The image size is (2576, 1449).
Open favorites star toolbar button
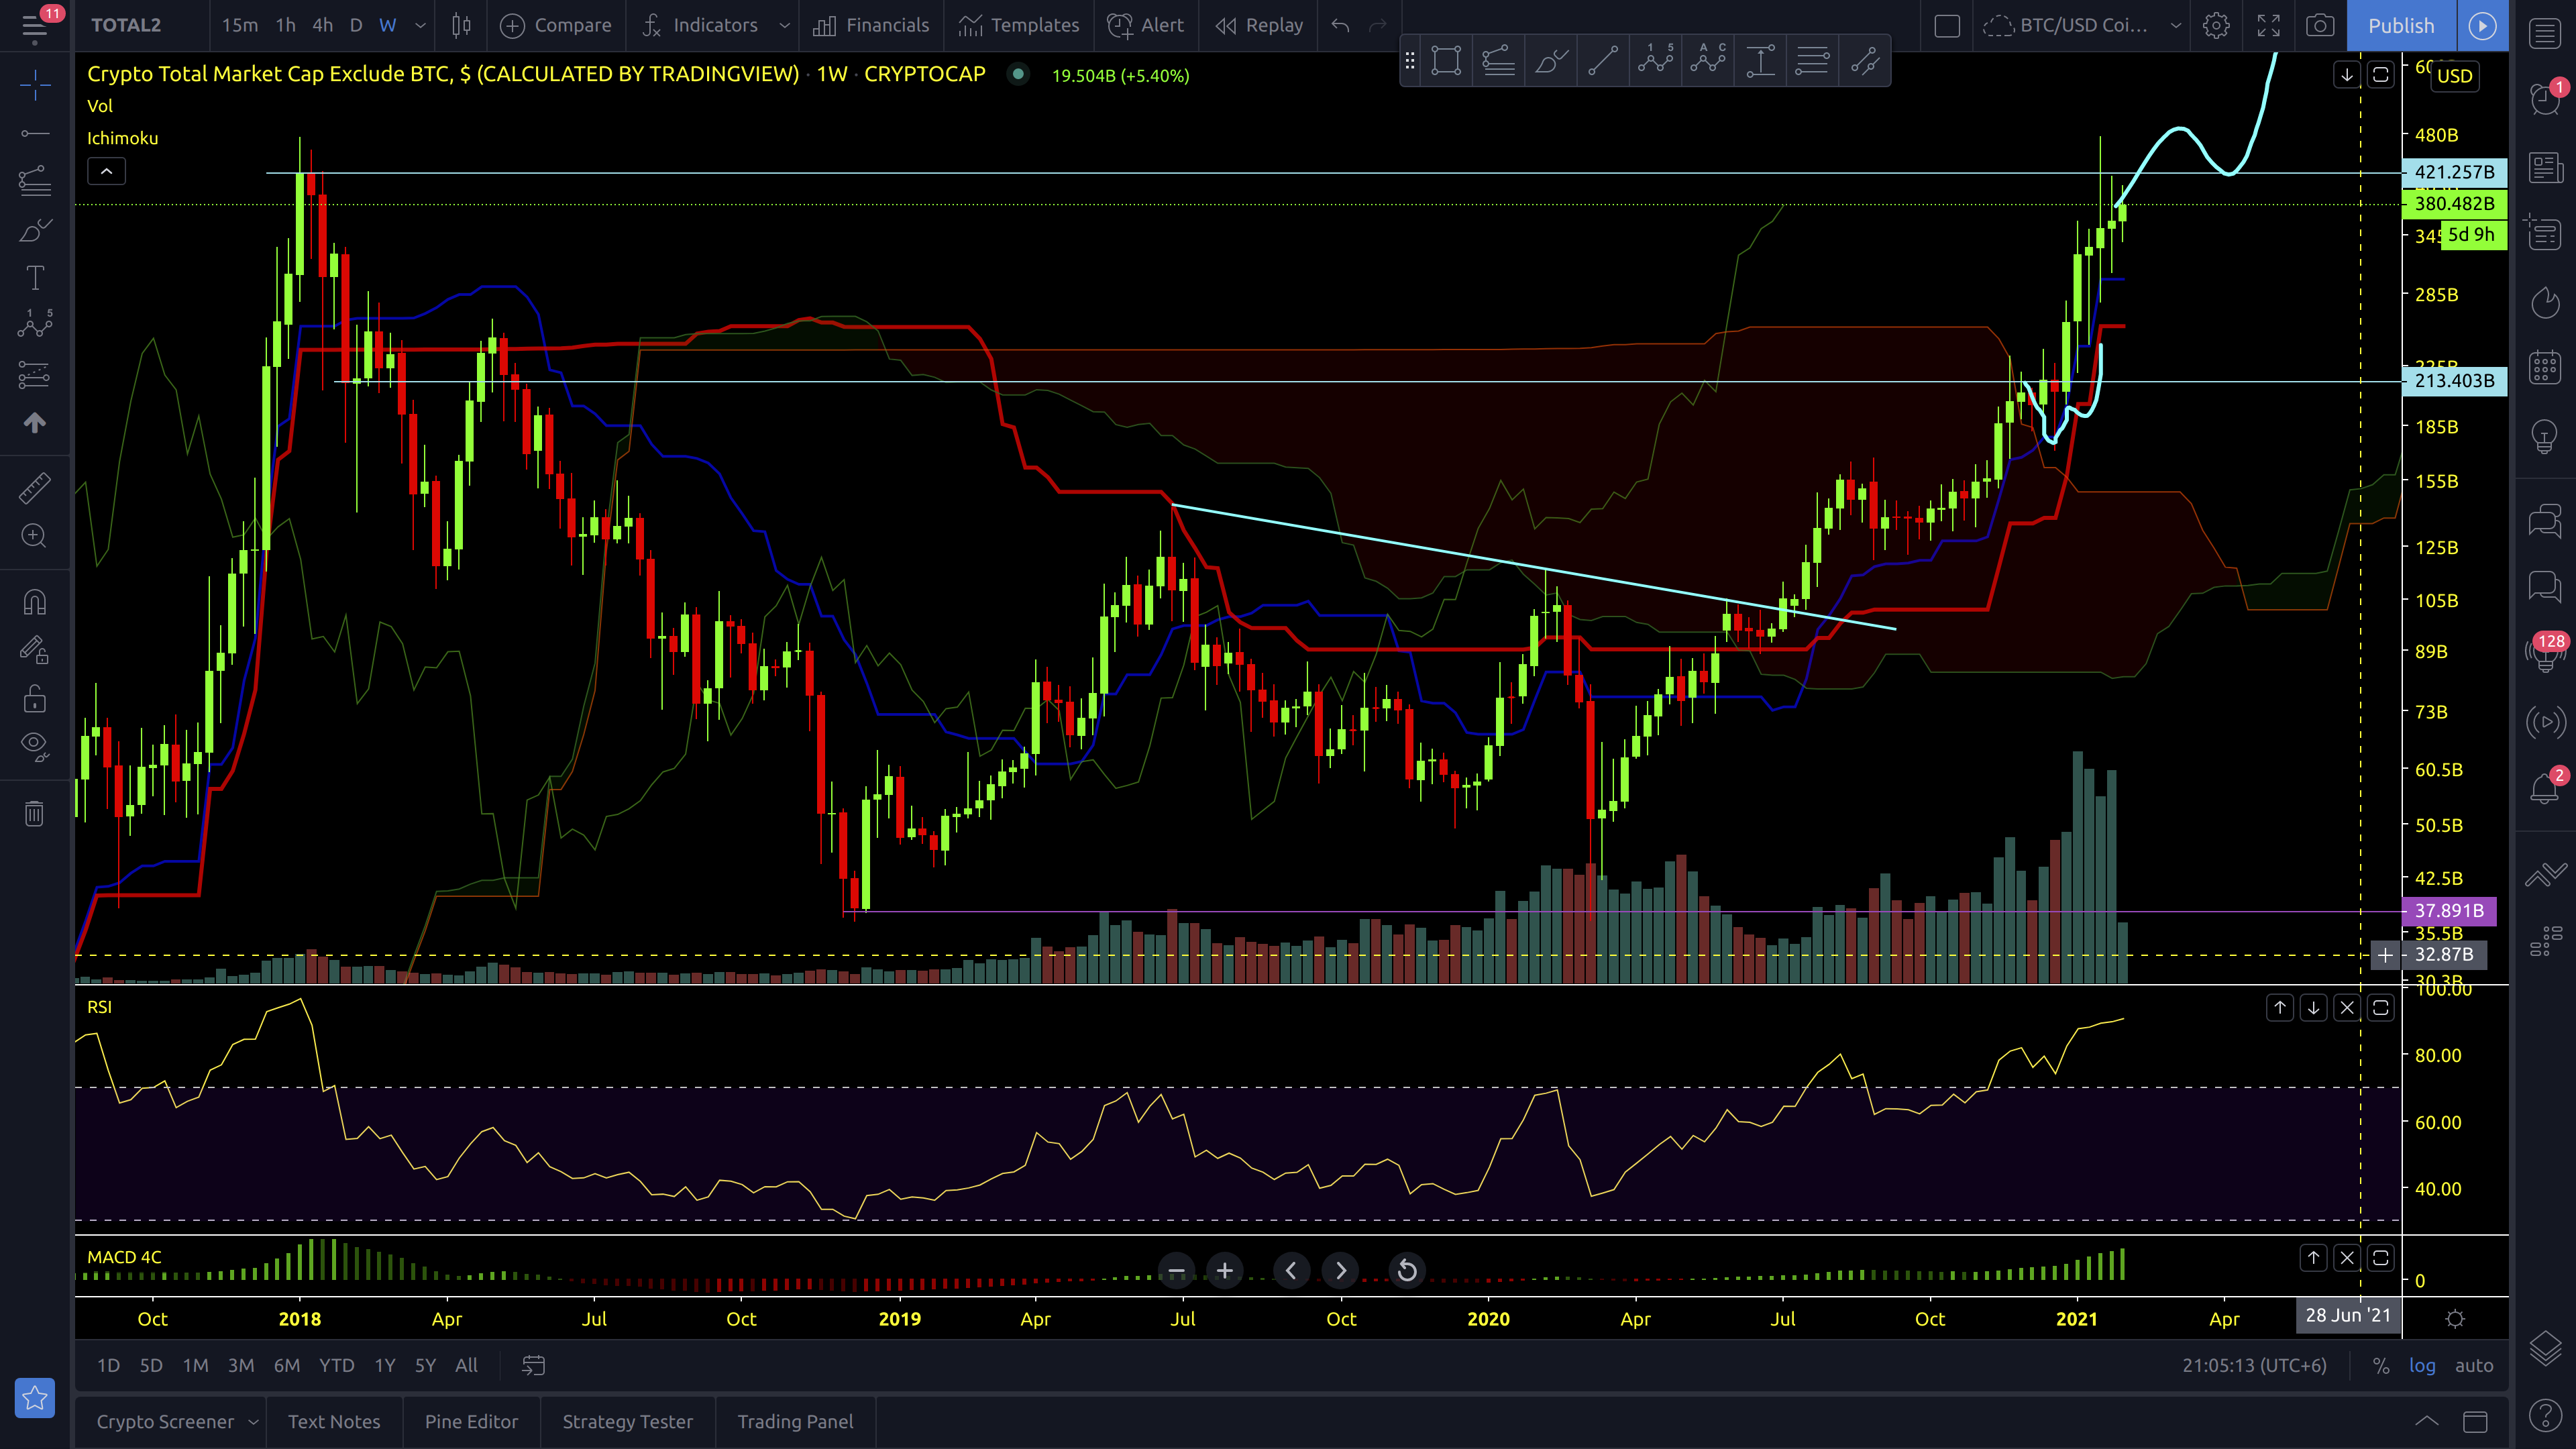point(35,1397)
